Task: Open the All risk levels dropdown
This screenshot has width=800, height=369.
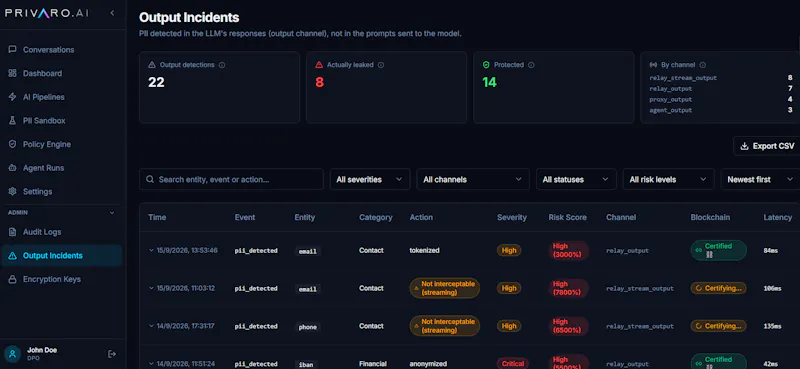Action: (x=668, y=180)
